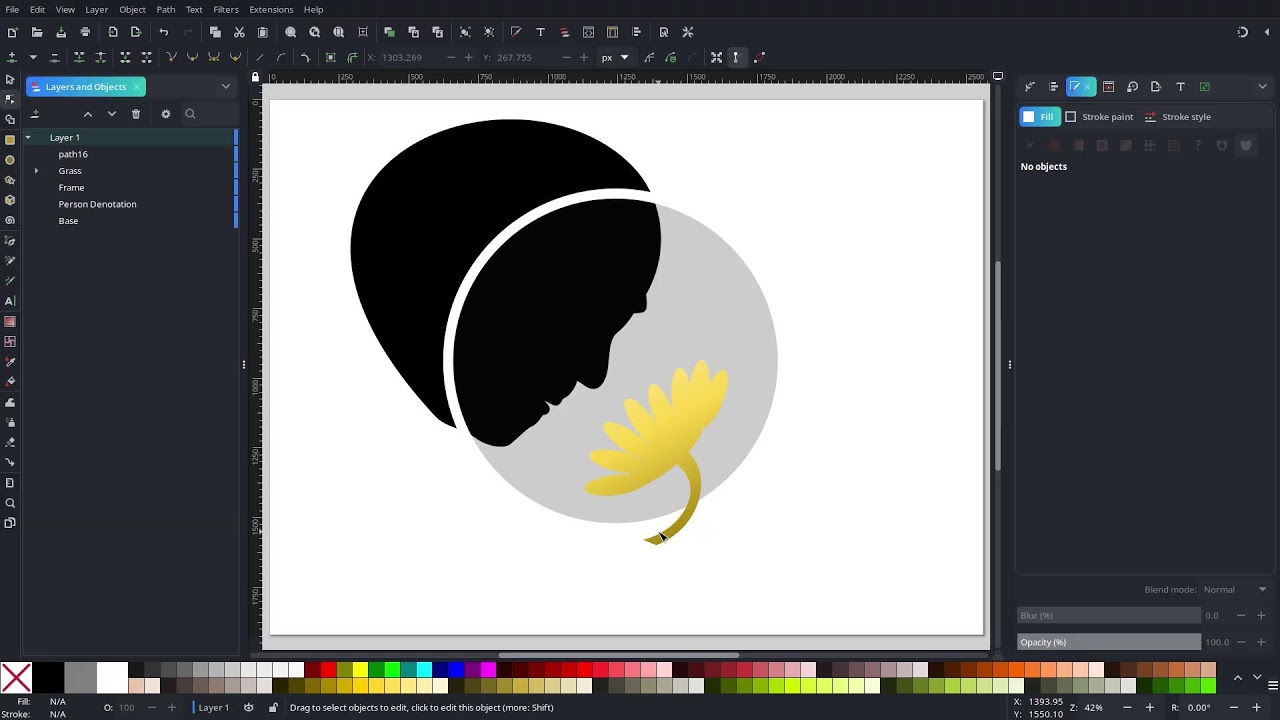Image resolution: width=1280 pixels, height=720 pixels.
Task: Select the Dropper color picker tool
Action: click(10, 362)
